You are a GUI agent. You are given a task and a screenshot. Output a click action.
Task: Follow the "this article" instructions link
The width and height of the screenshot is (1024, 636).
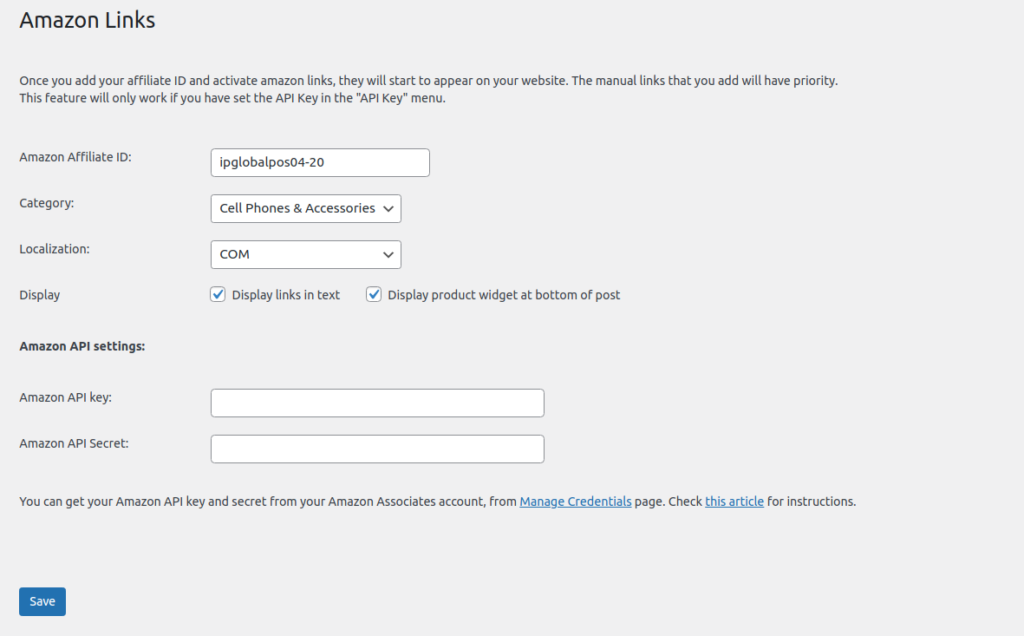coord(734,502)
